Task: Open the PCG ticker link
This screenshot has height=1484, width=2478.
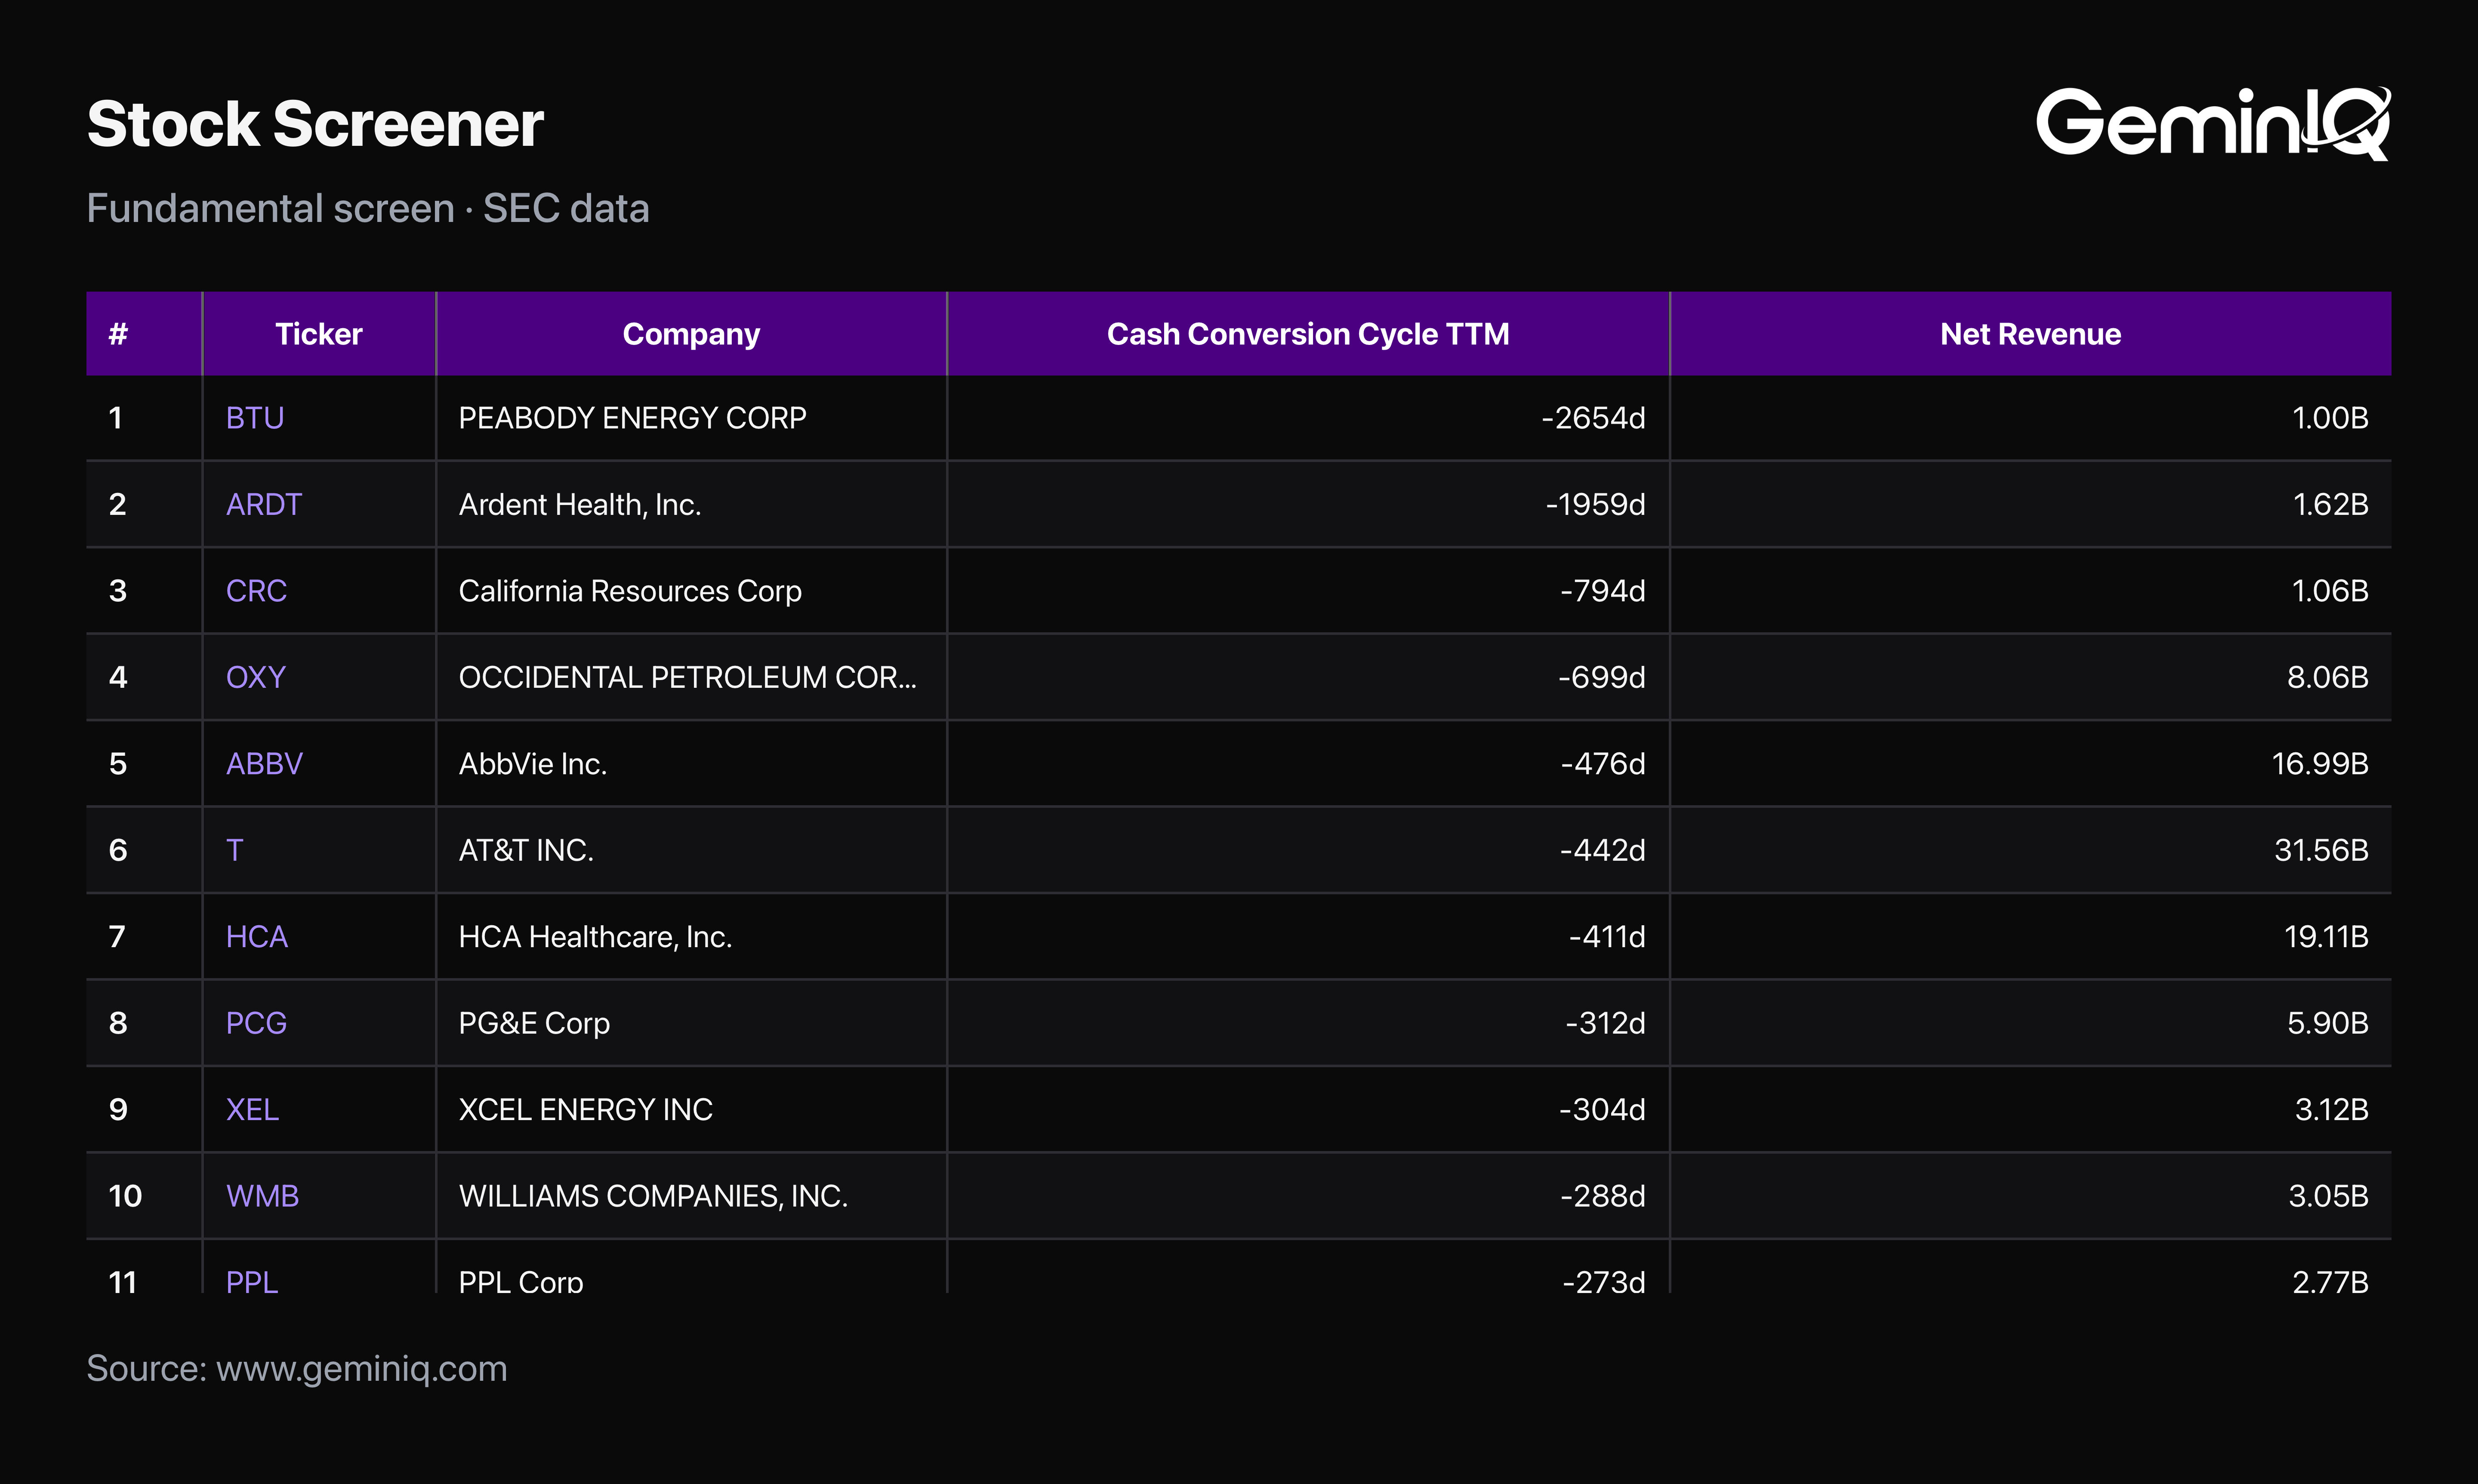Action: [256, 1023]
